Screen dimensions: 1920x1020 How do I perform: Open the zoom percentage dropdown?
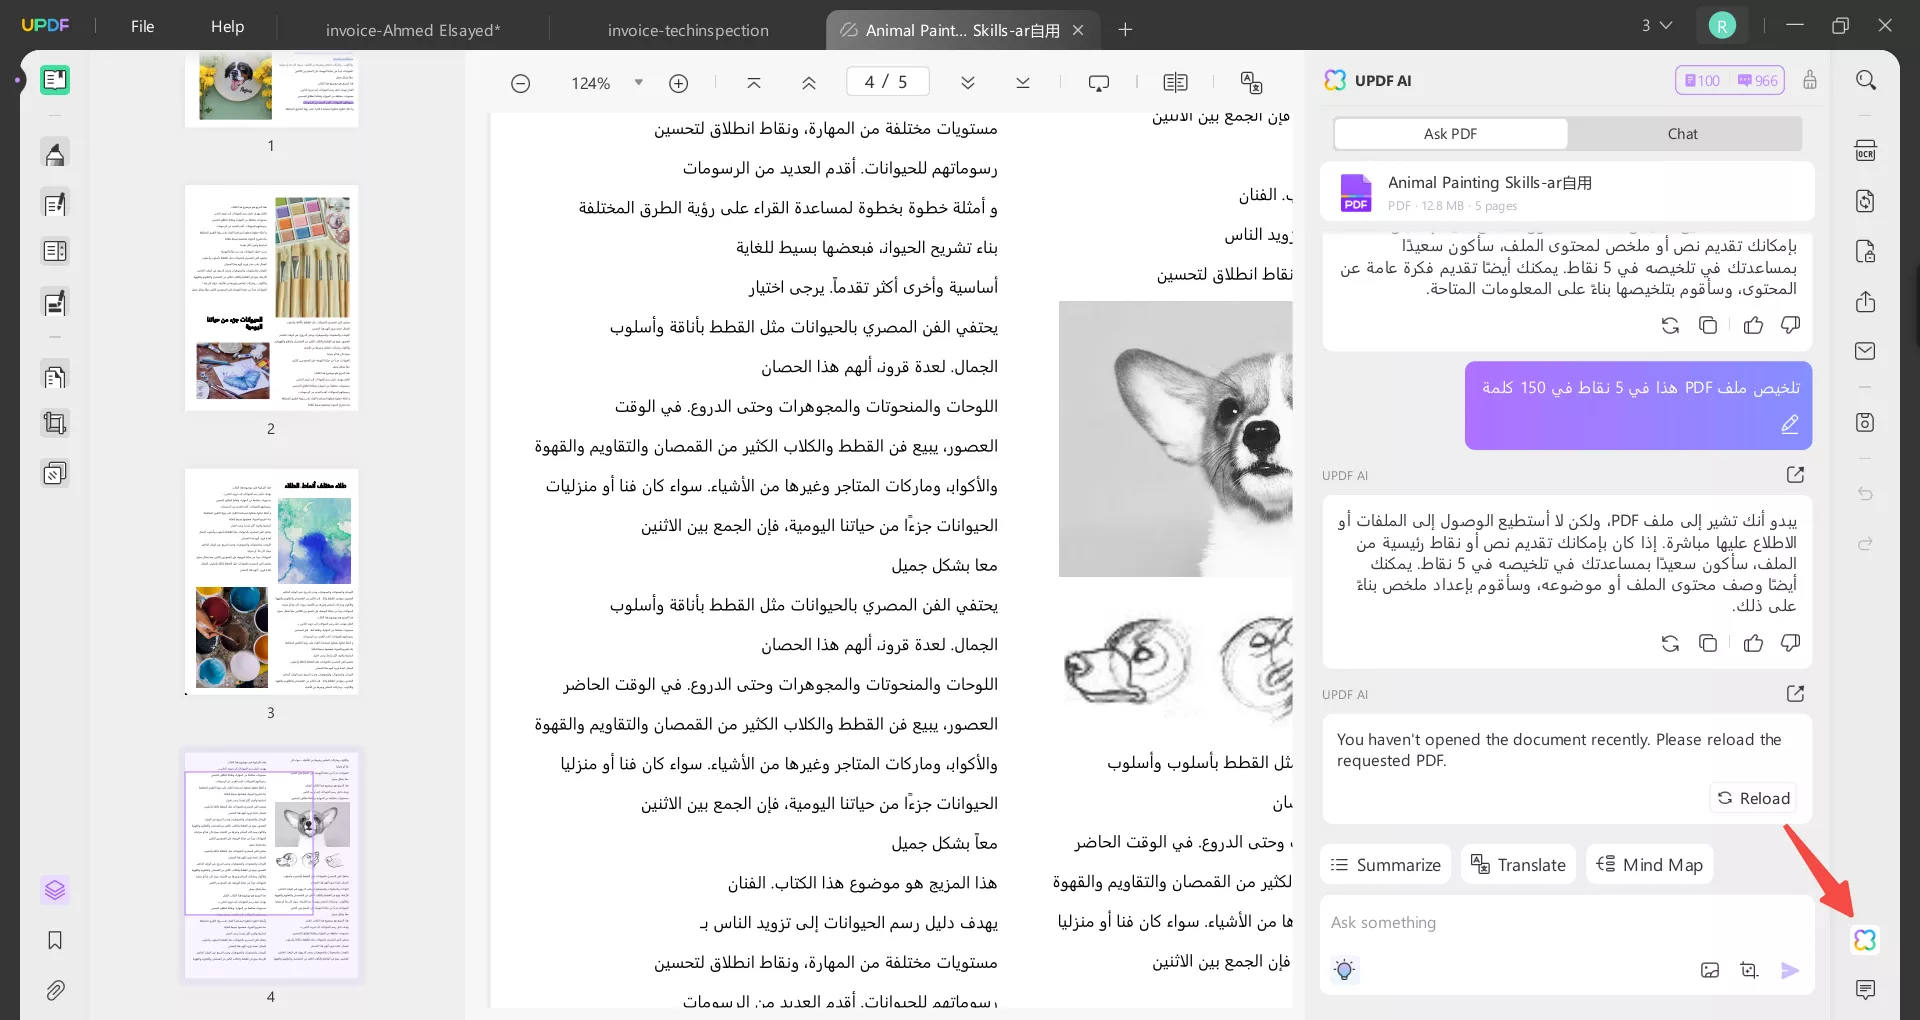(640, 83)
